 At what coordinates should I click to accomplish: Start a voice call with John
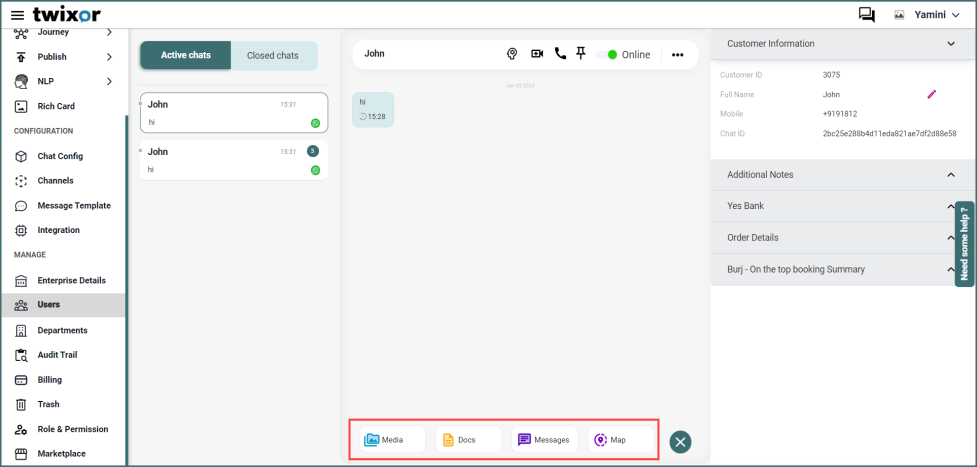[x=560, y=54]
